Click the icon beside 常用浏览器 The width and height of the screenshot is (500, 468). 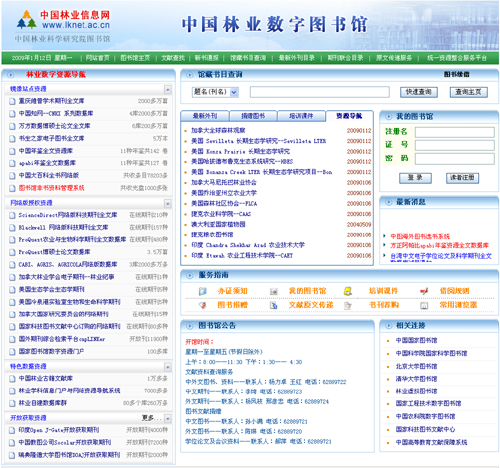(x=424, y=306)
